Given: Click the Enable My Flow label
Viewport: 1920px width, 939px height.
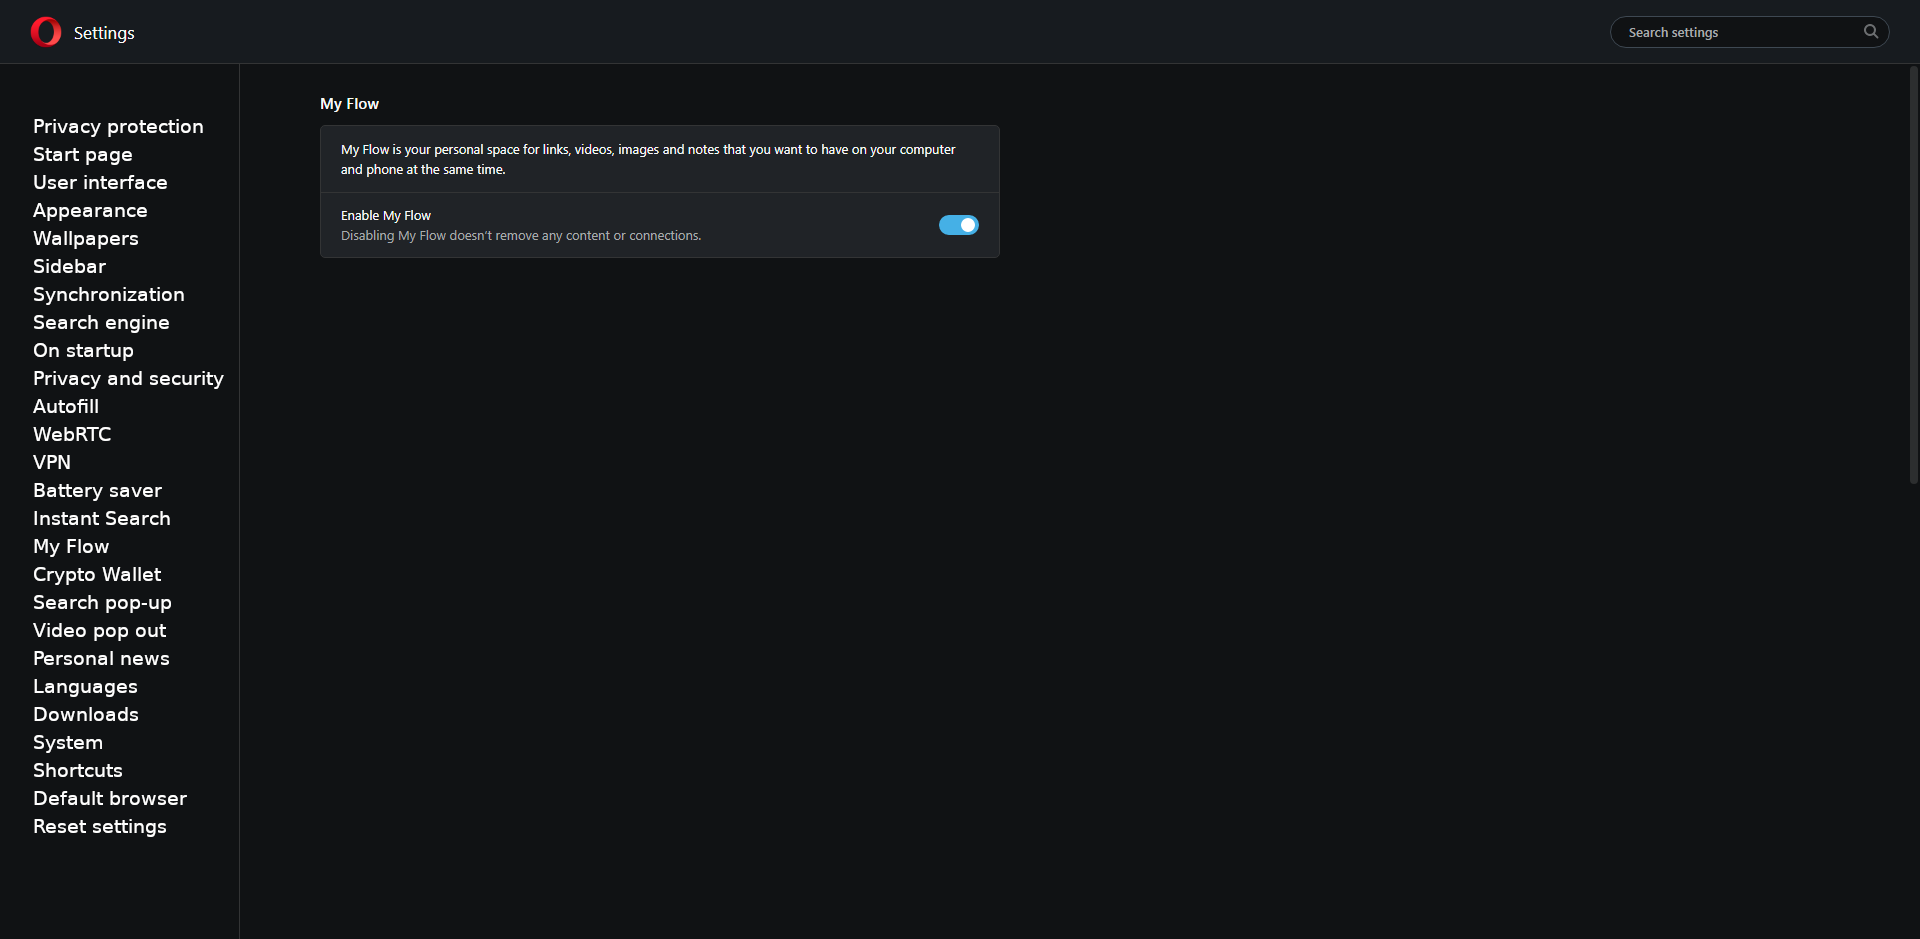Looking at the screenshot, I should tap(386, 215).
